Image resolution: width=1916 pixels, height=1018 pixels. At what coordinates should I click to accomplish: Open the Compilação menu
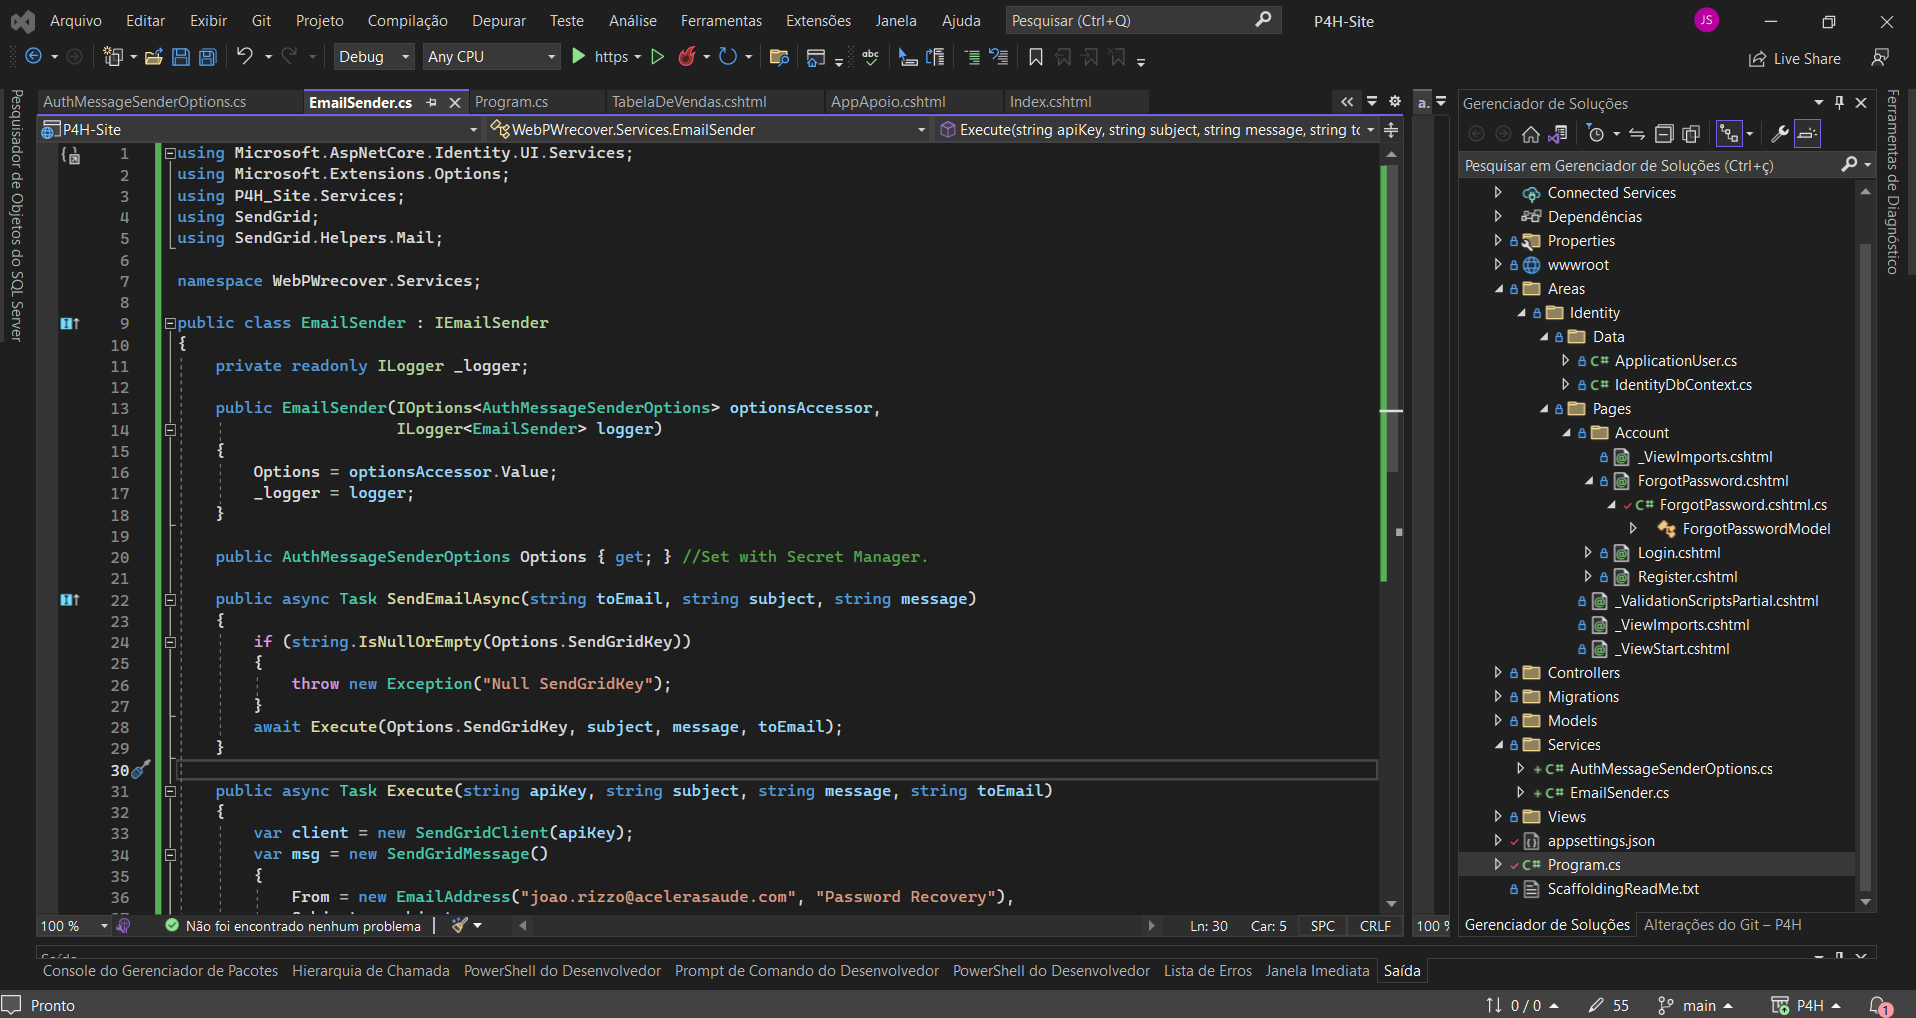click(407, 21)
